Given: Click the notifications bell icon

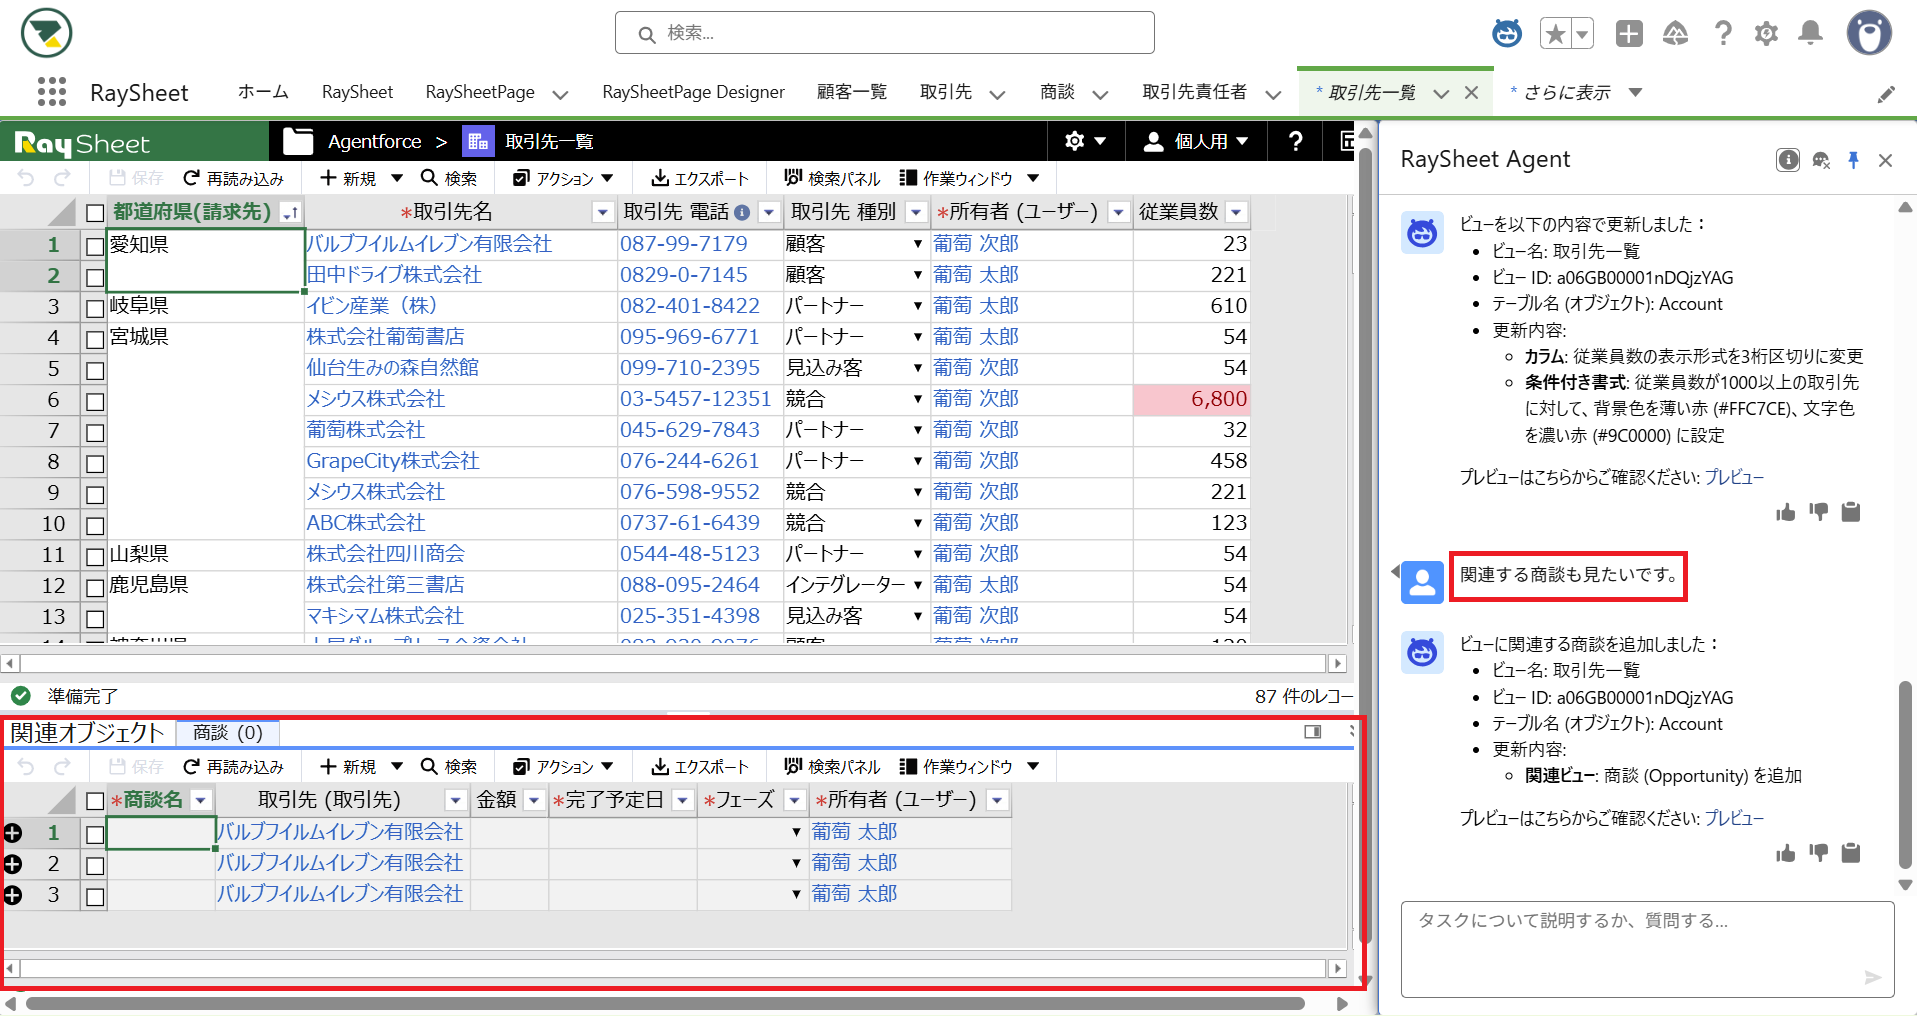Looking at the screenshot, I should [1810, 33].
